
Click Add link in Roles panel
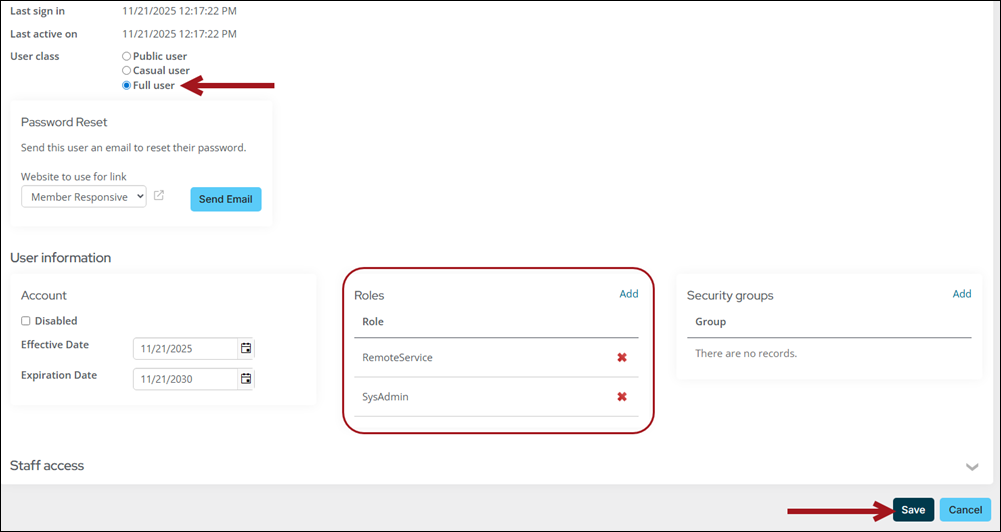628,294
